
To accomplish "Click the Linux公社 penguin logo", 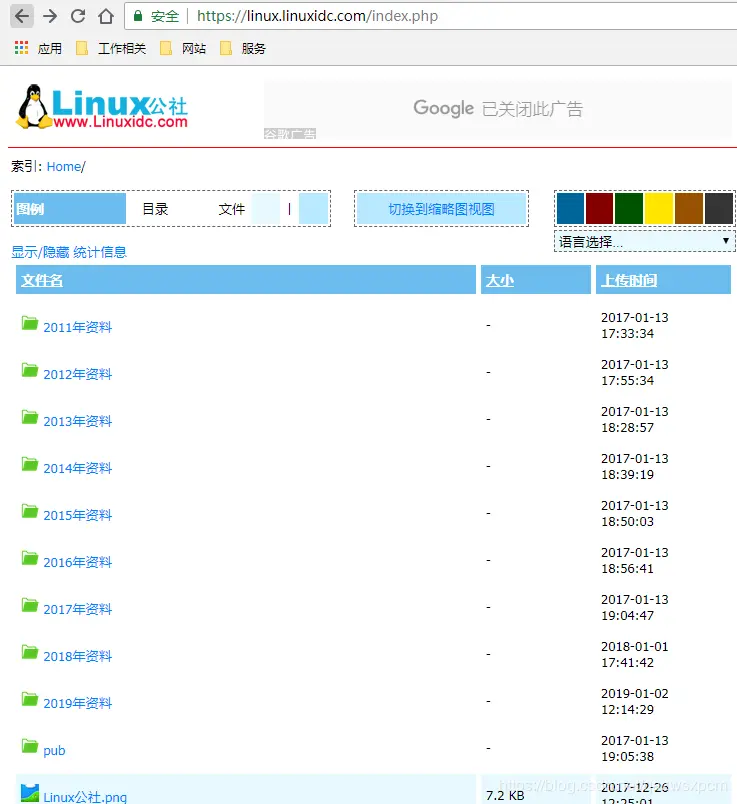I will coord(102,107).
